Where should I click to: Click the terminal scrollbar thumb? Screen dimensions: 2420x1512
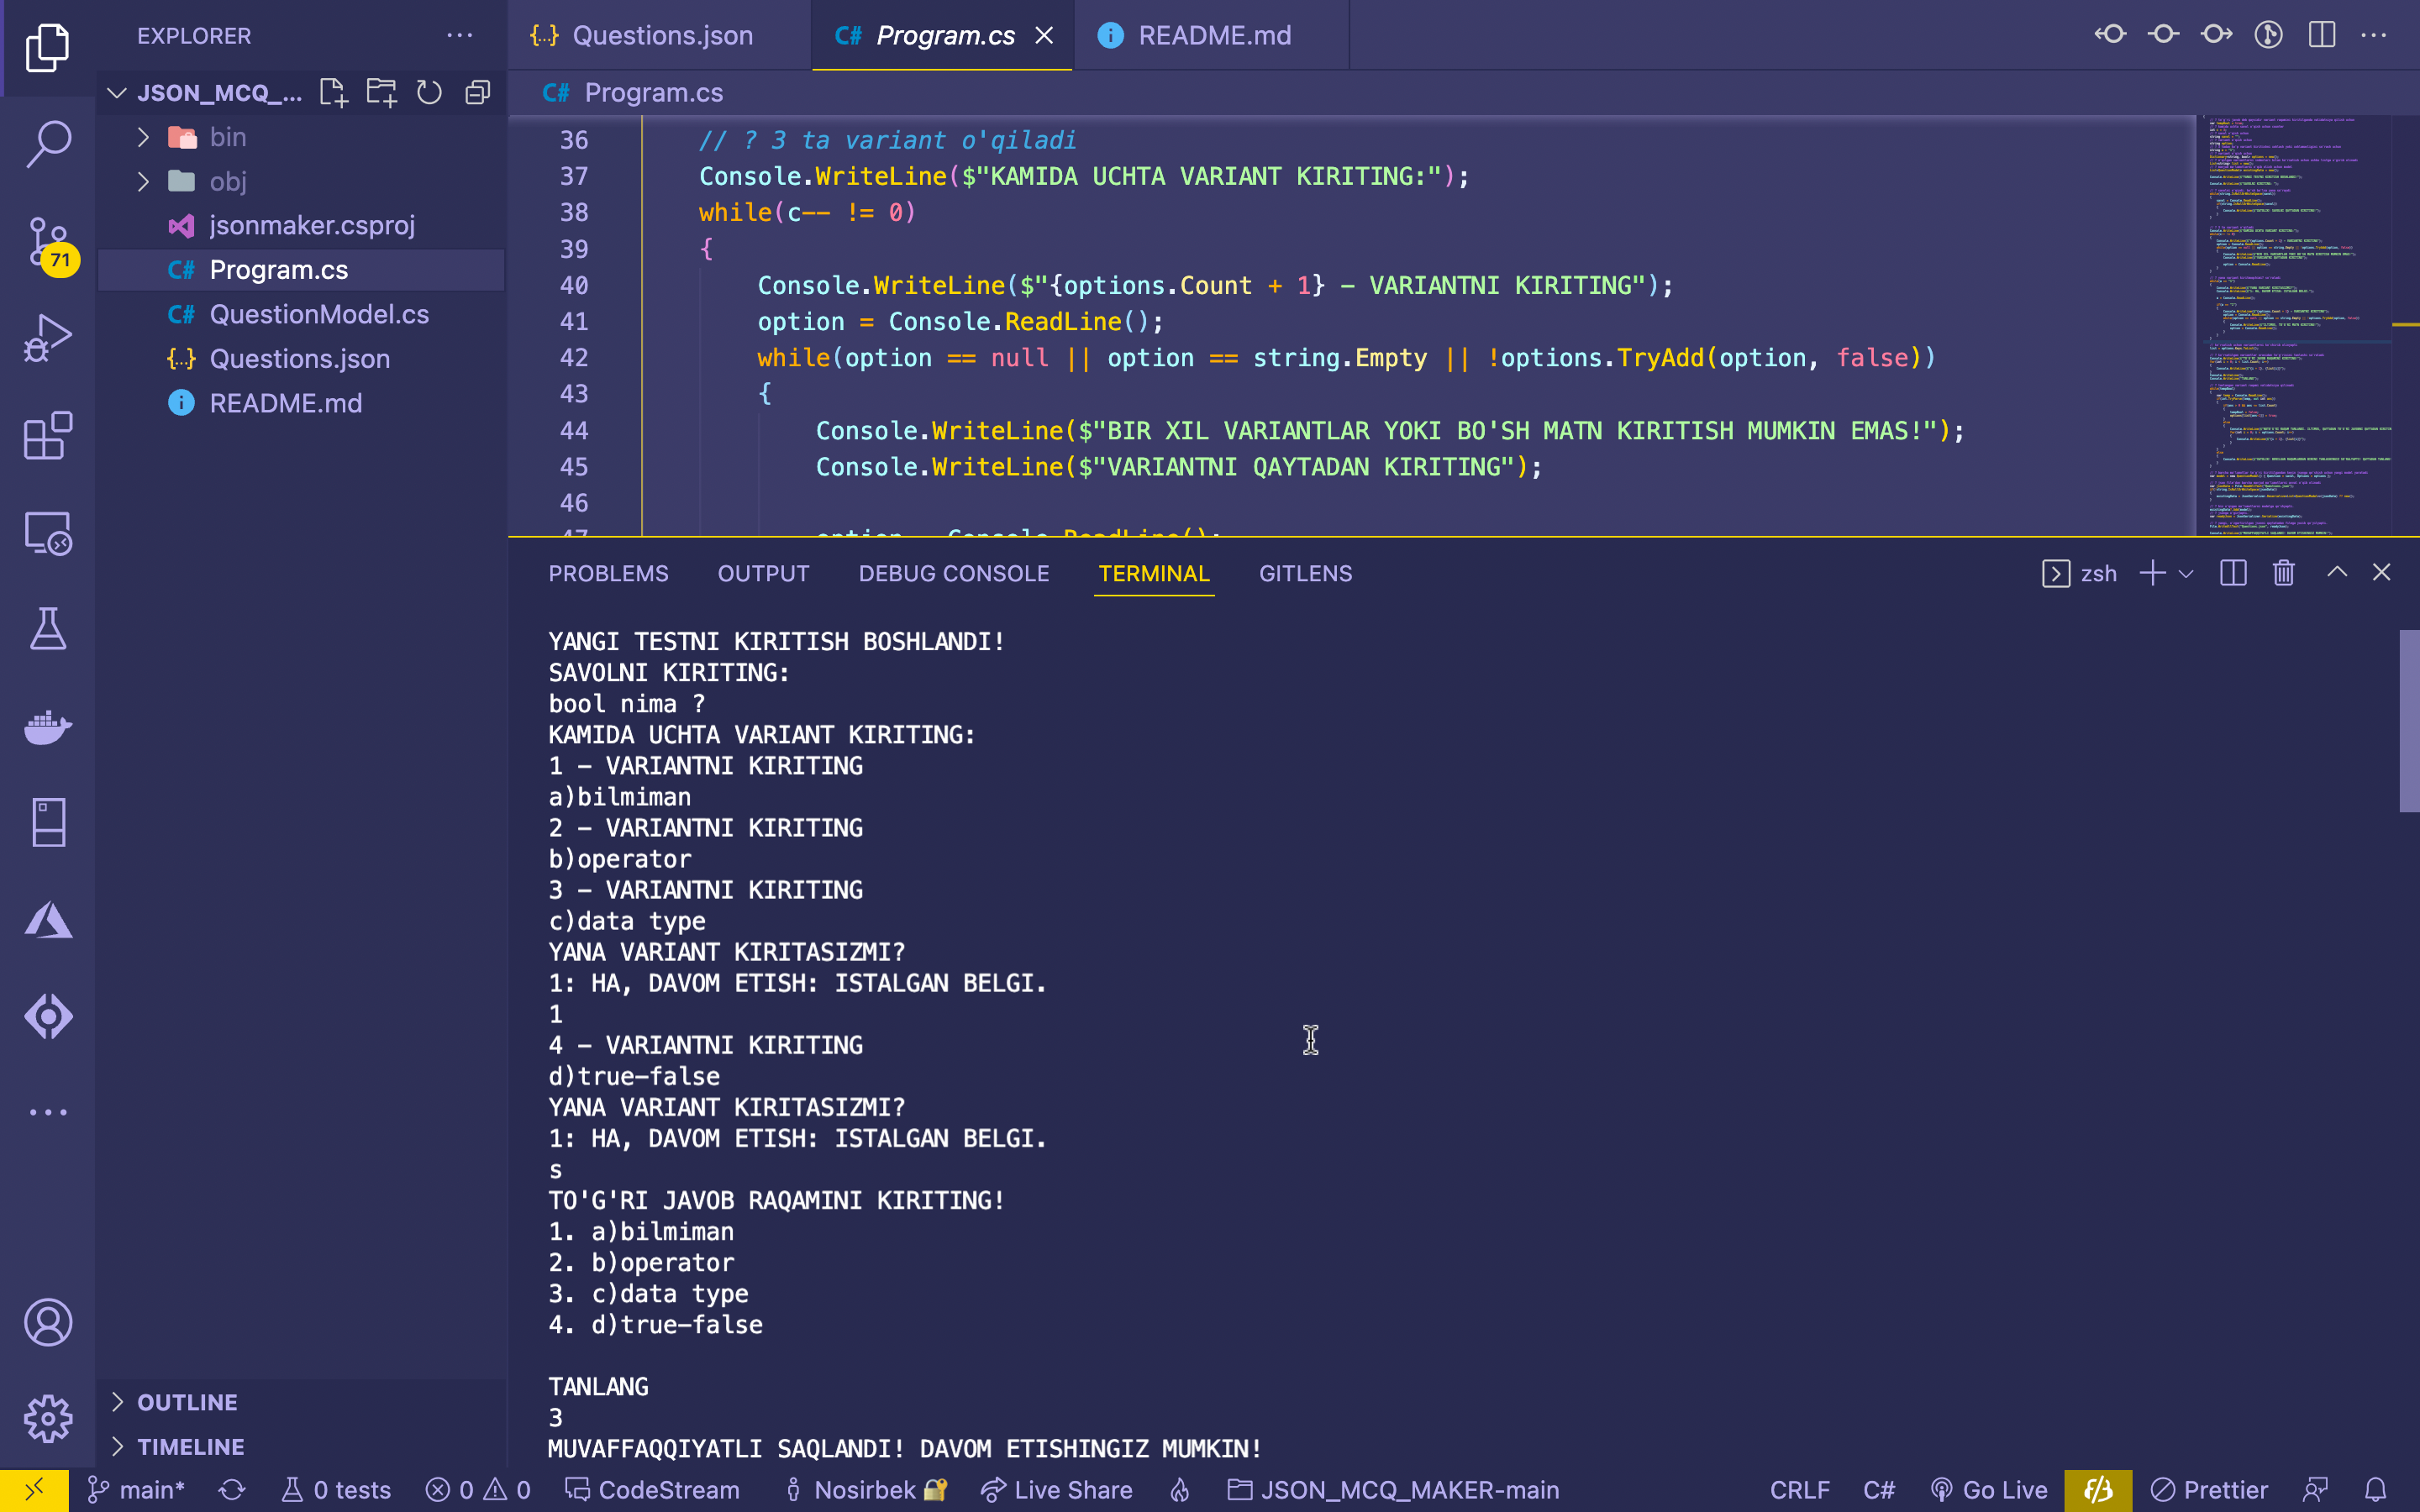(2408, 720)
